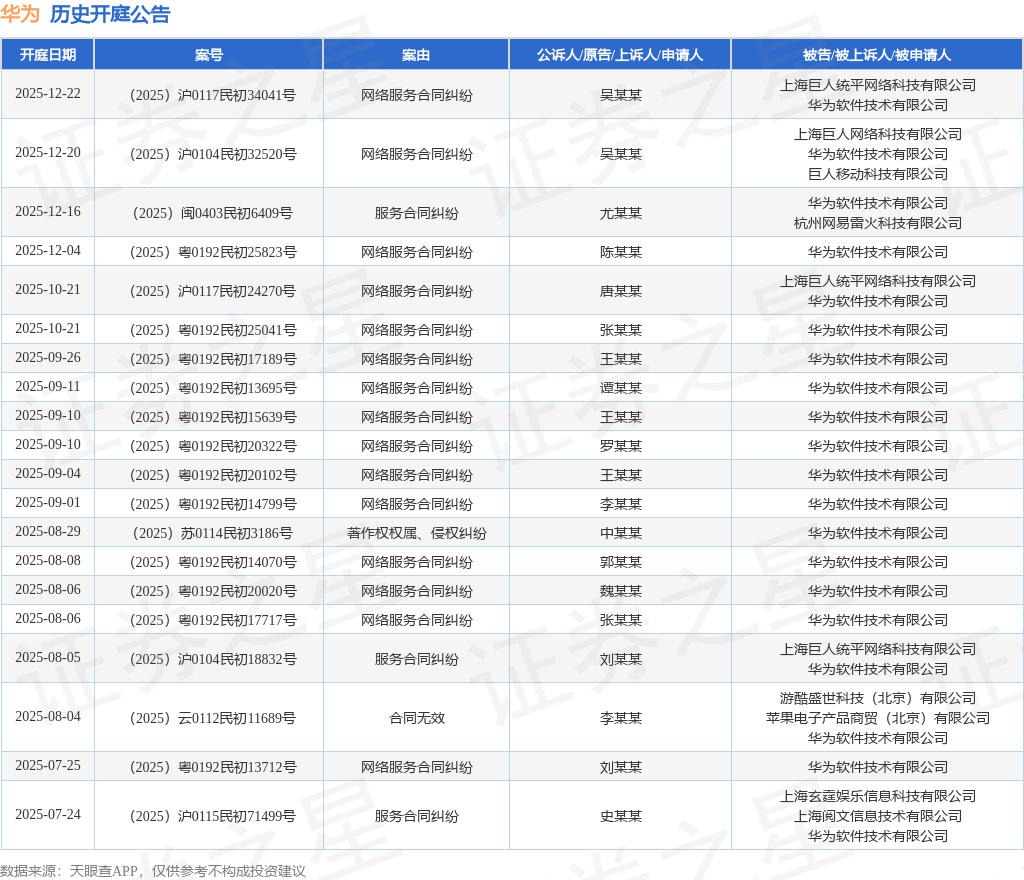Select date cell 2025-12-20
Screen dimensions: 1024x880
point(48,152)
